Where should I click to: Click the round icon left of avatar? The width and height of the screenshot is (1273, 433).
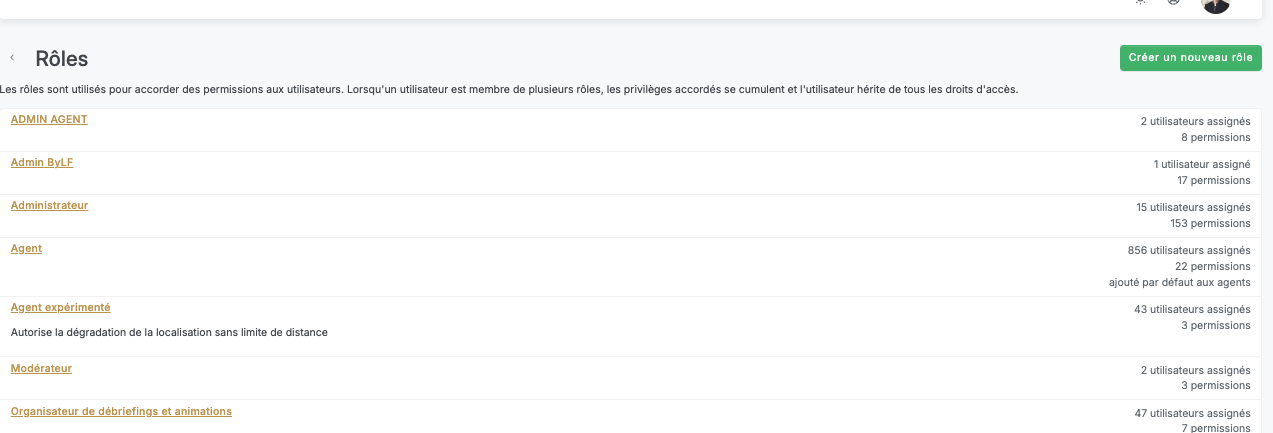(1174, 3)
